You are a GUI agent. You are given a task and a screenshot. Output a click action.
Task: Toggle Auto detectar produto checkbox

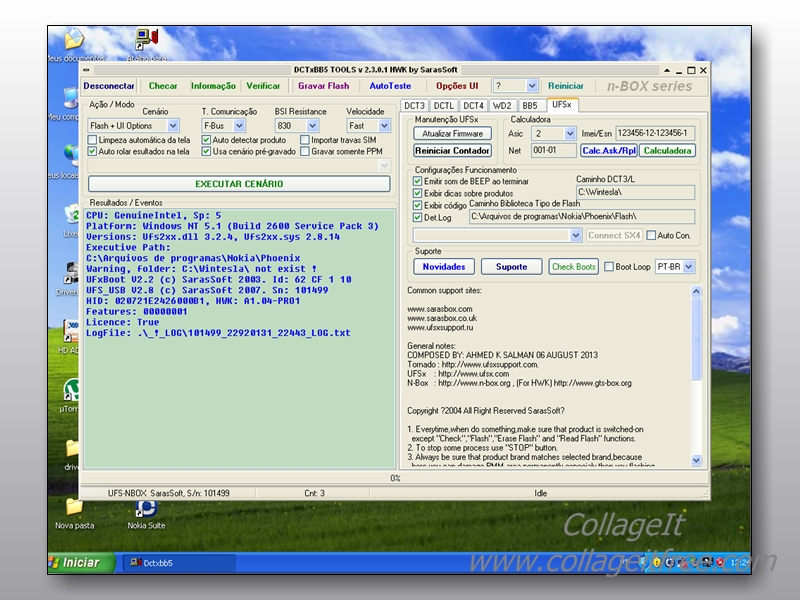[206, 140]
